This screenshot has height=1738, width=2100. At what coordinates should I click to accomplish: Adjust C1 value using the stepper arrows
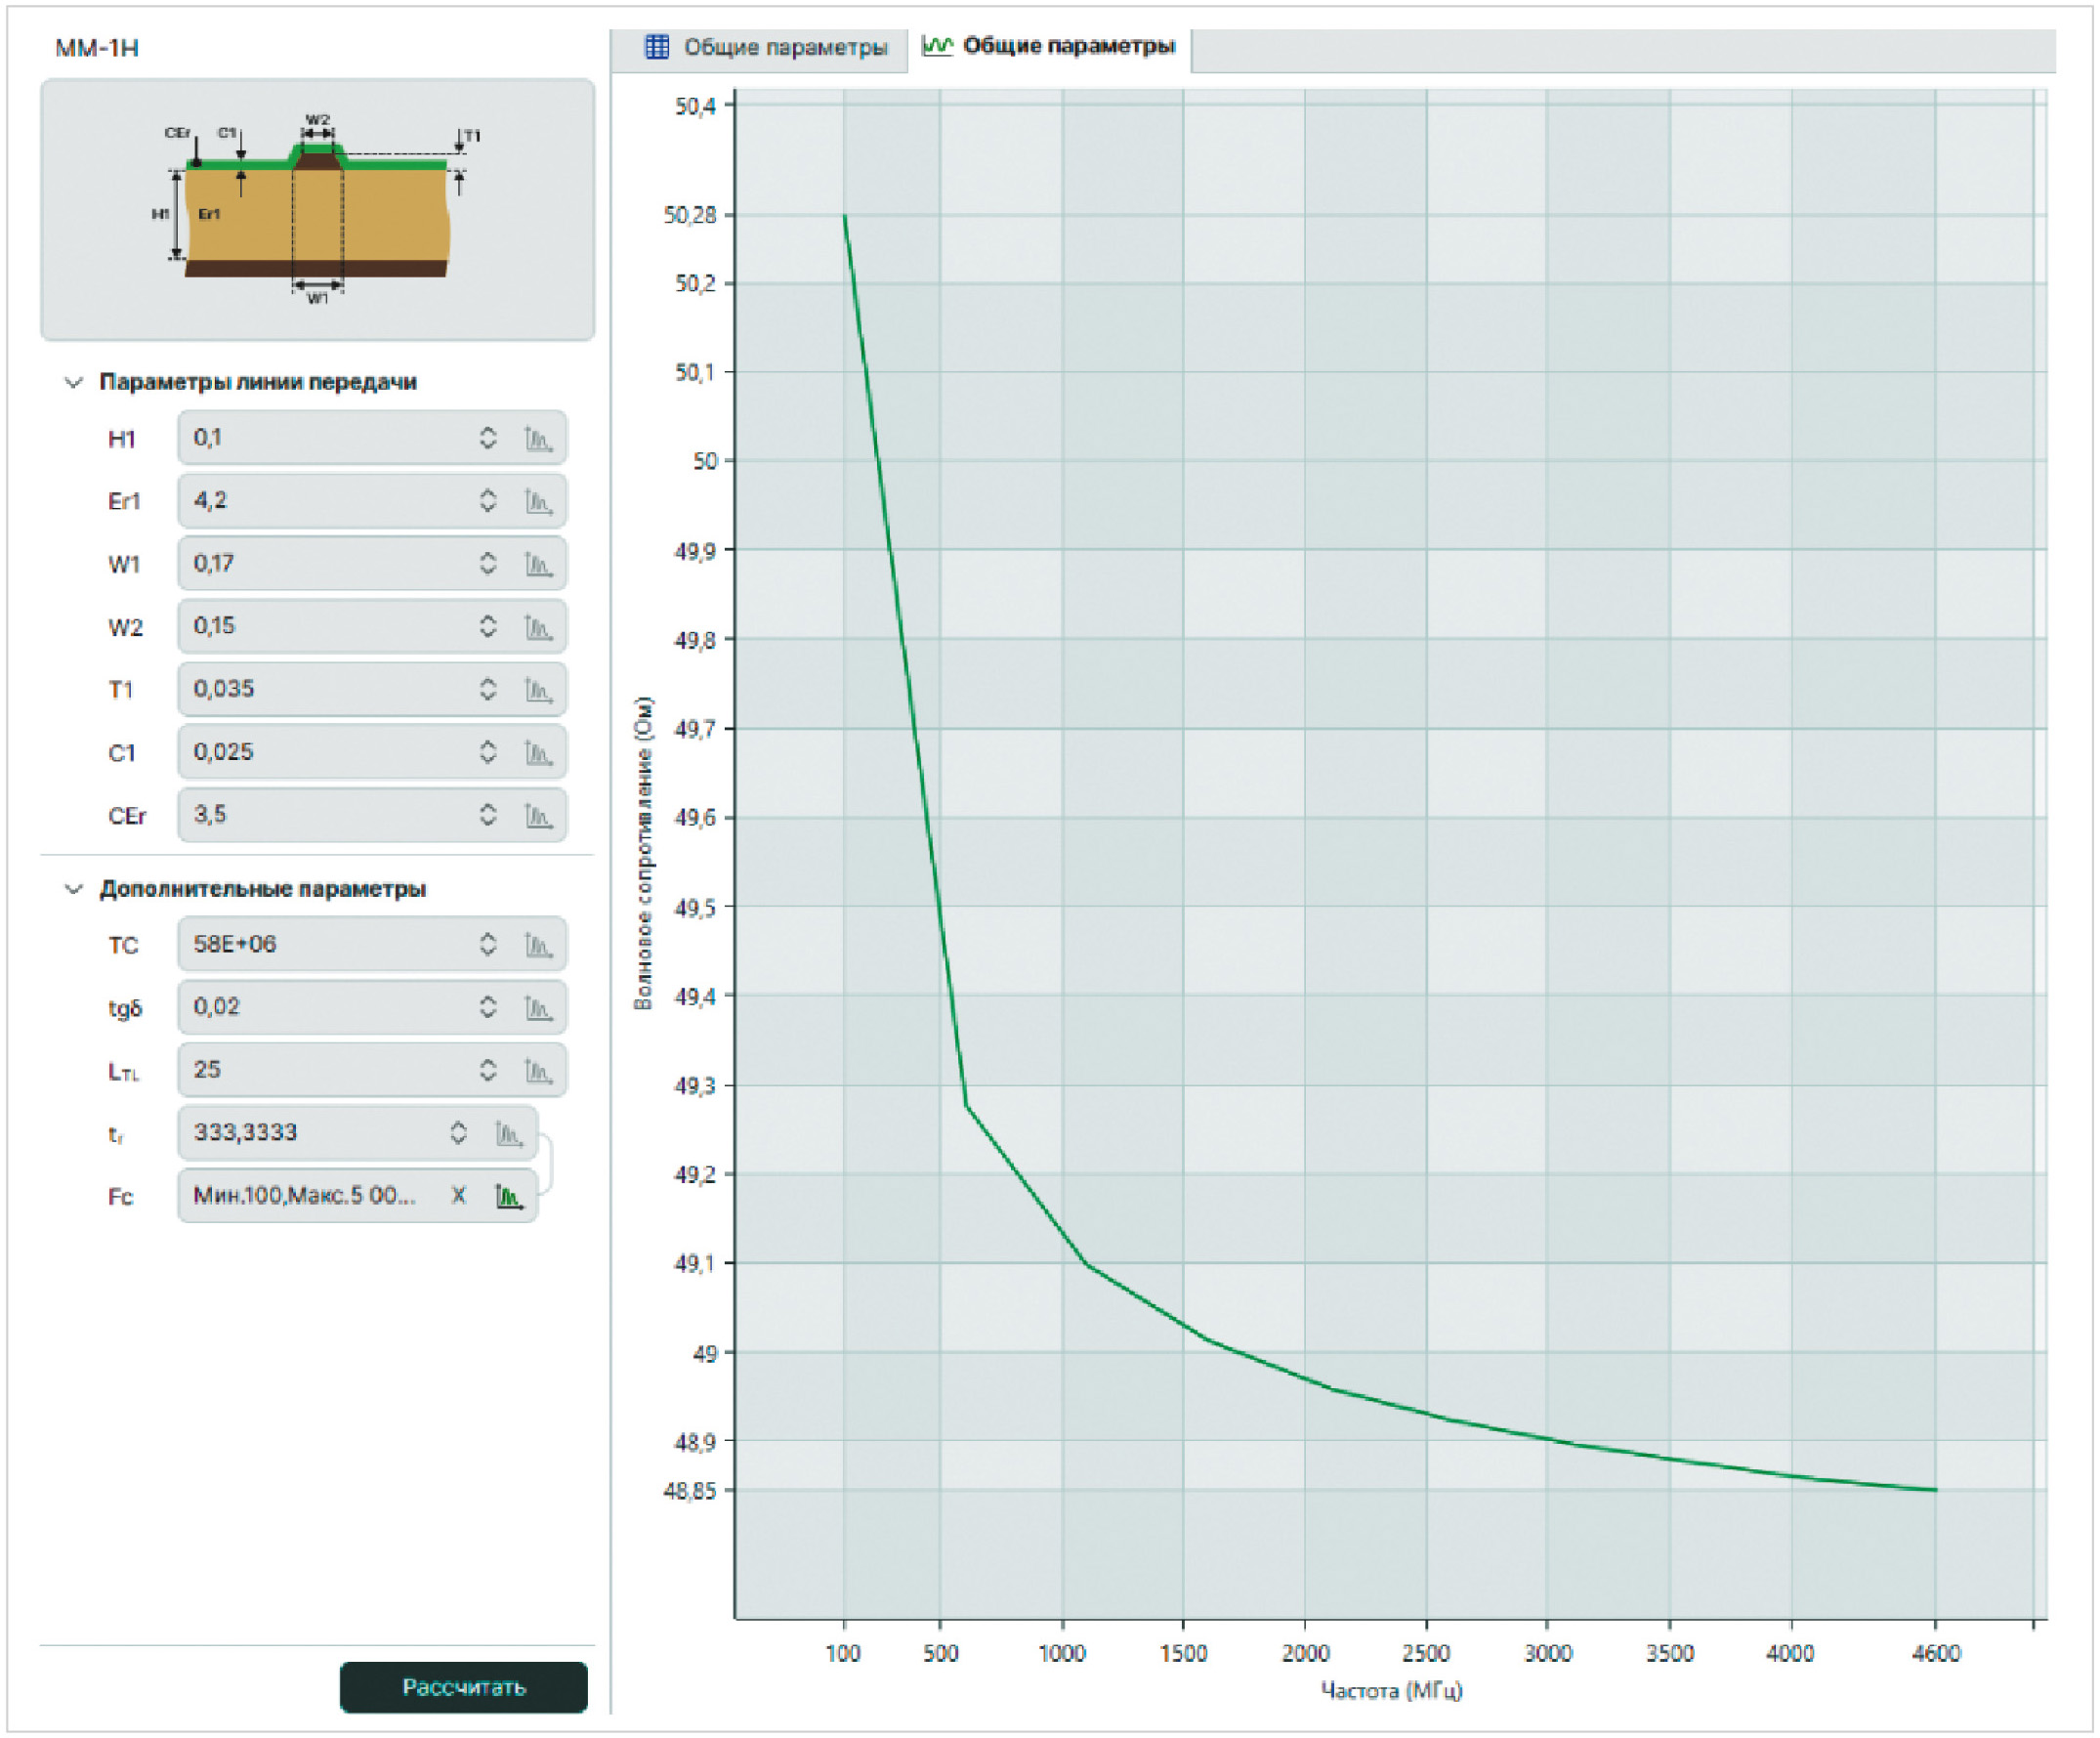point(487,752)
